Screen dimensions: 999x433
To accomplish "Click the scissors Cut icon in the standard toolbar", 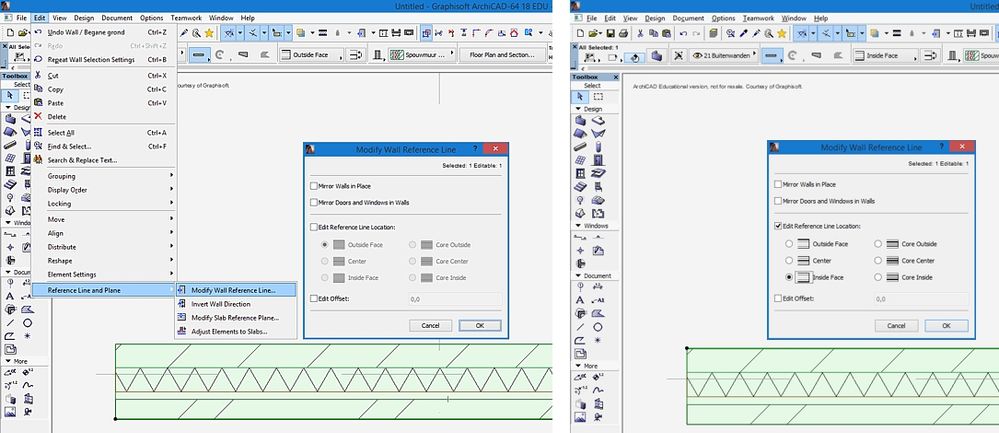I will point(640,33).
